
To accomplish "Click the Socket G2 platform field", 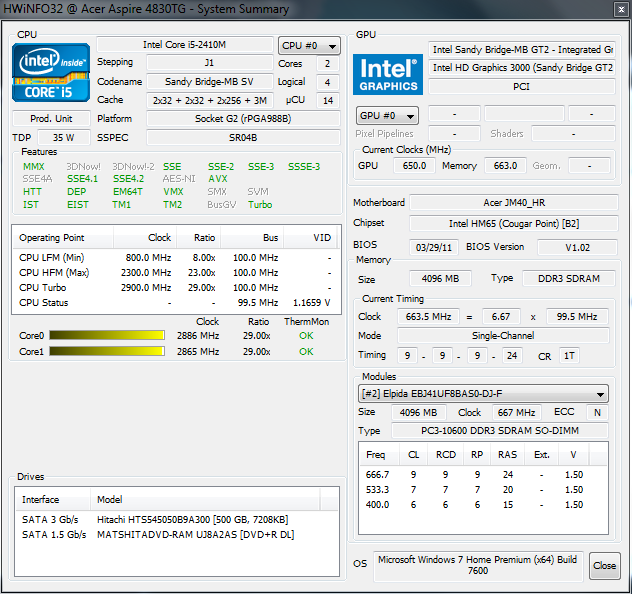I will tap(243, 118).
